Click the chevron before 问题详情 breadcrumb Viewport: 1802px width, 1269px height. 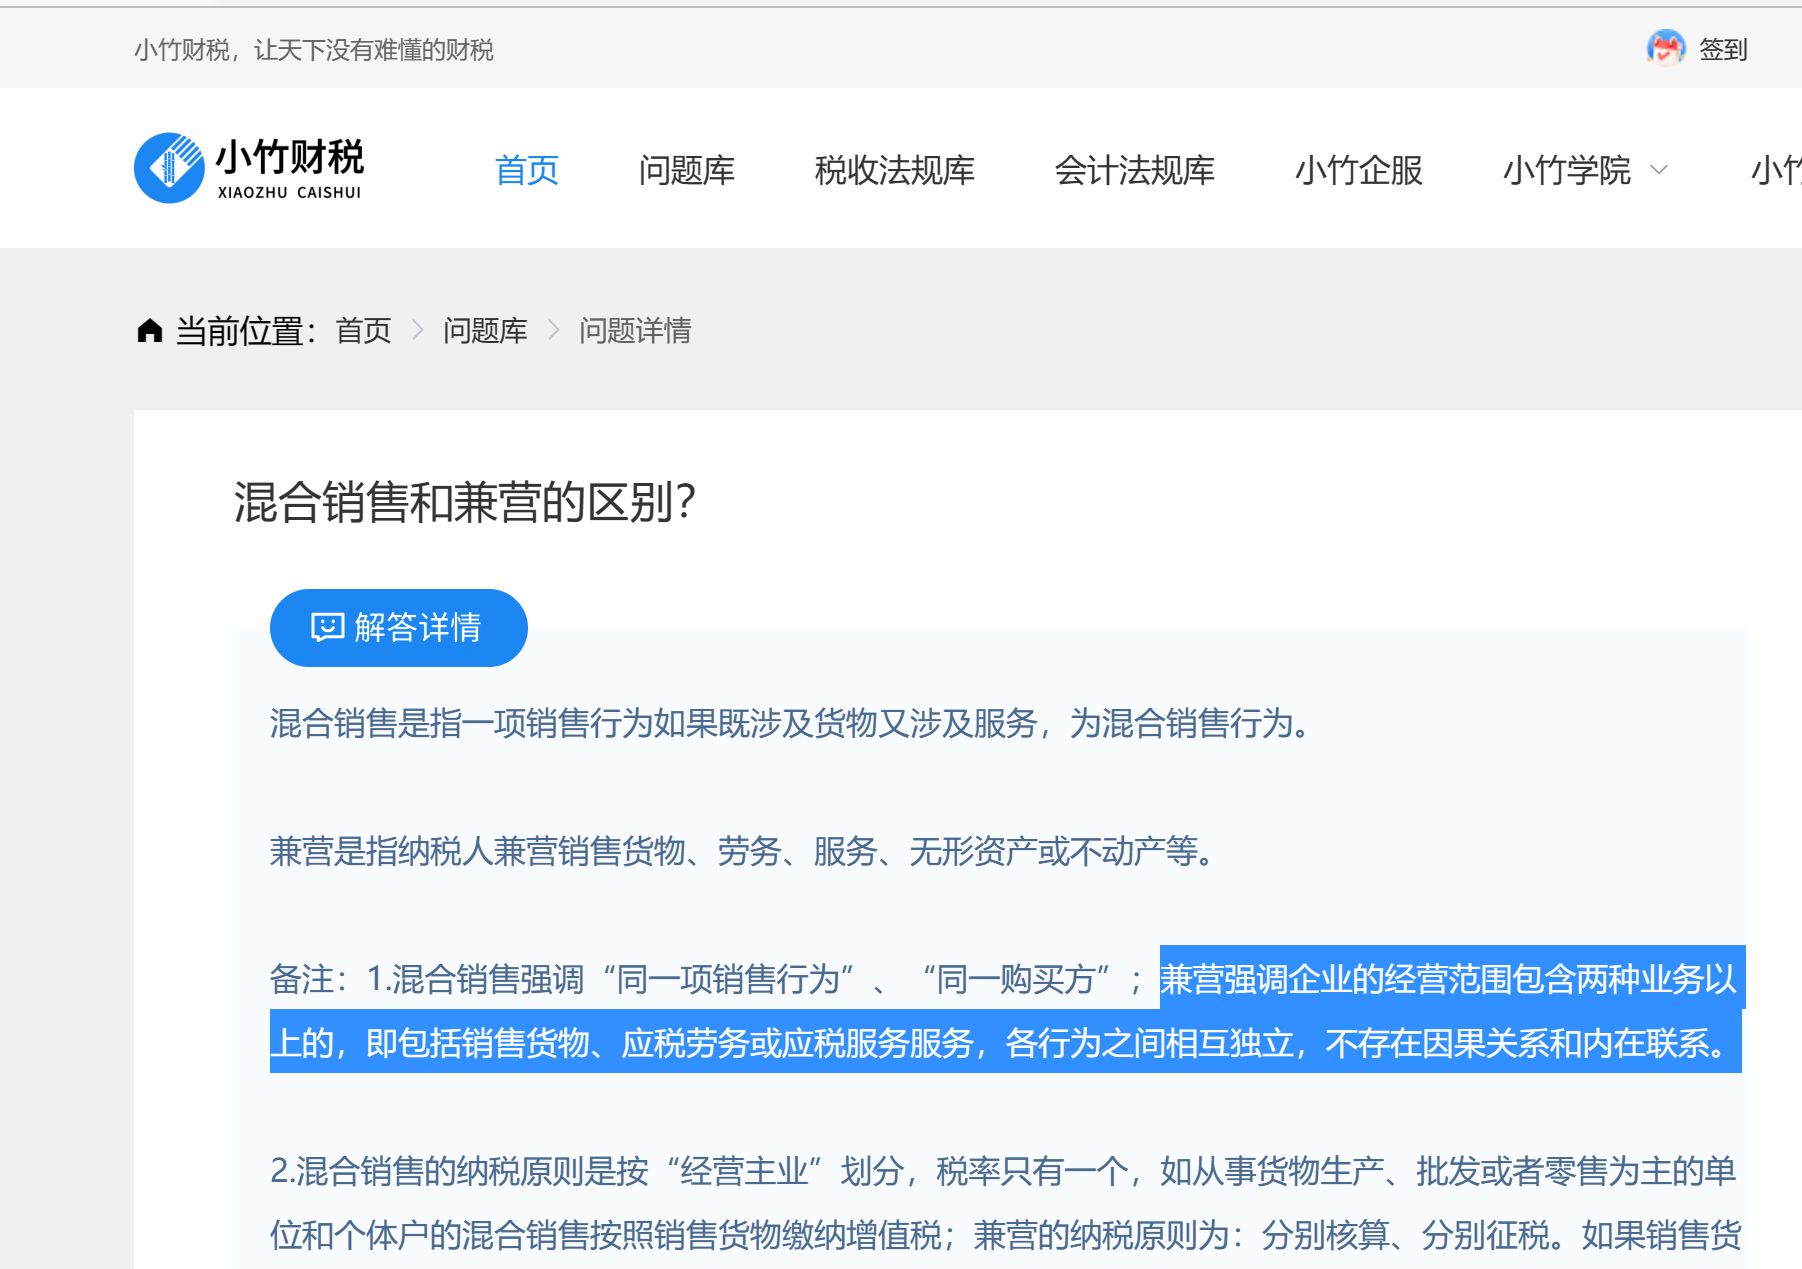tap(554, 330)
